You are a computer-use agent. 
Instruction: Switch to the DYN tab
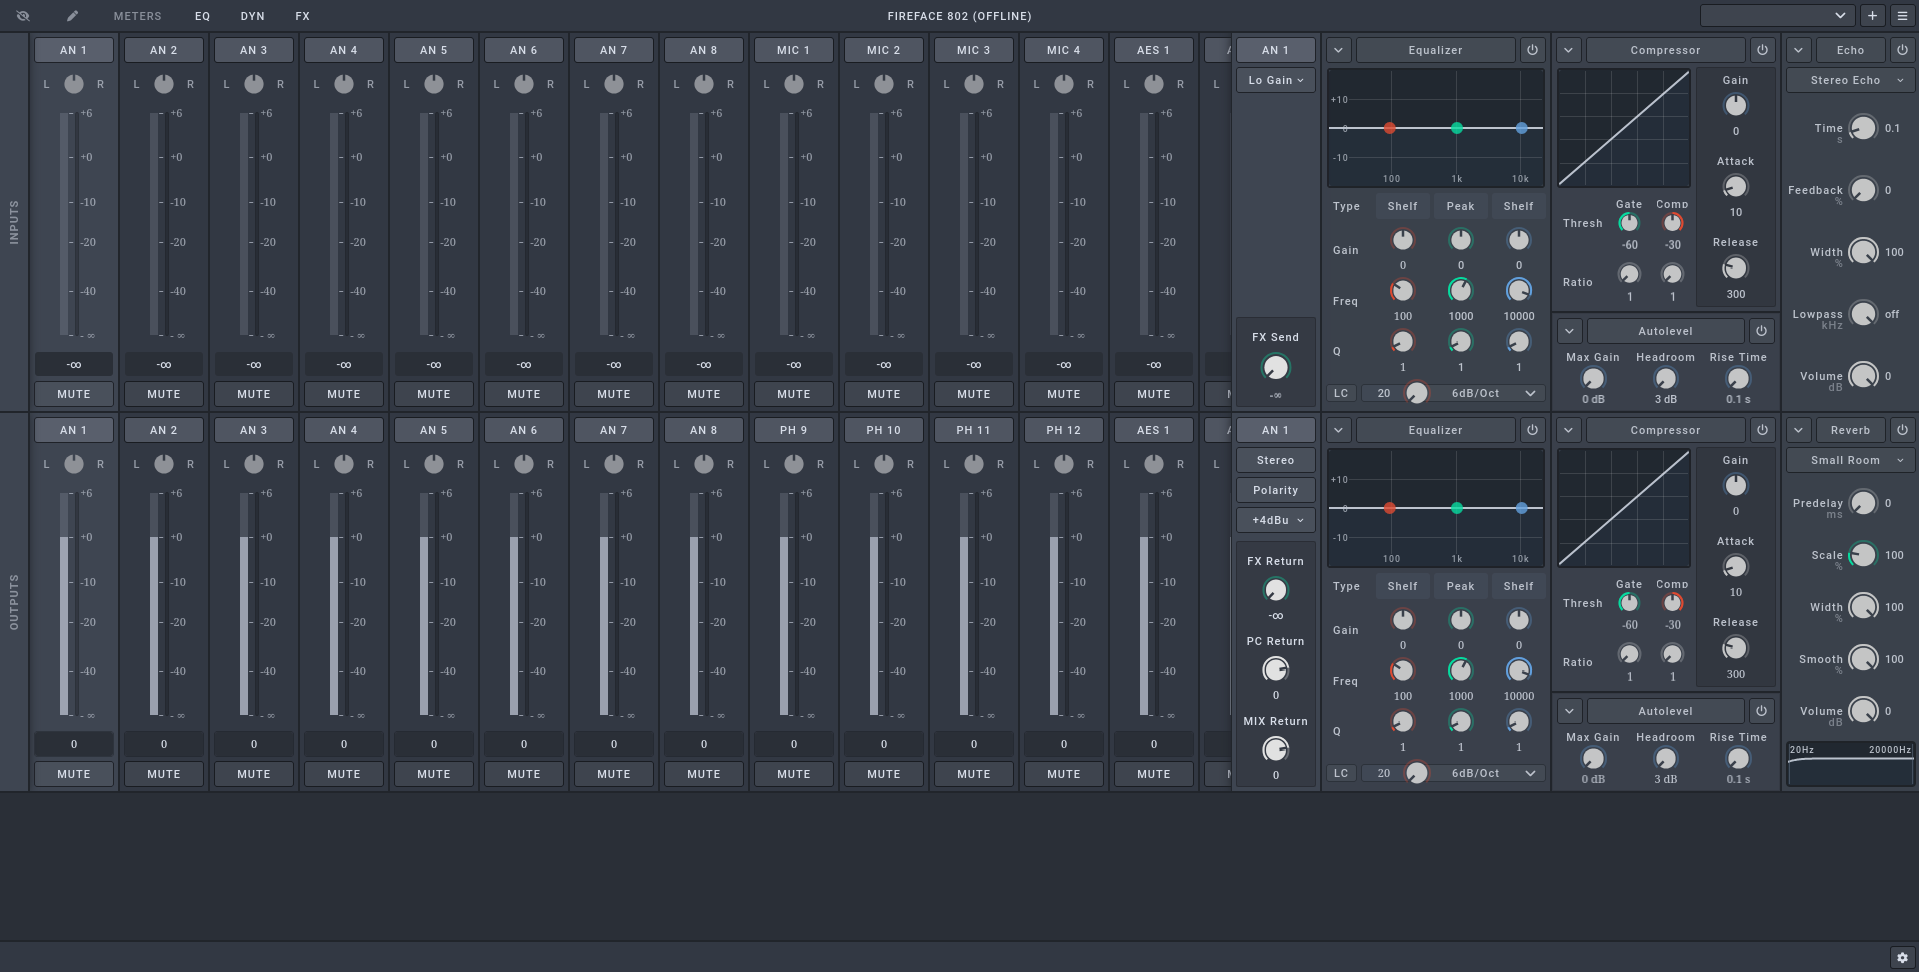point(252,16)
